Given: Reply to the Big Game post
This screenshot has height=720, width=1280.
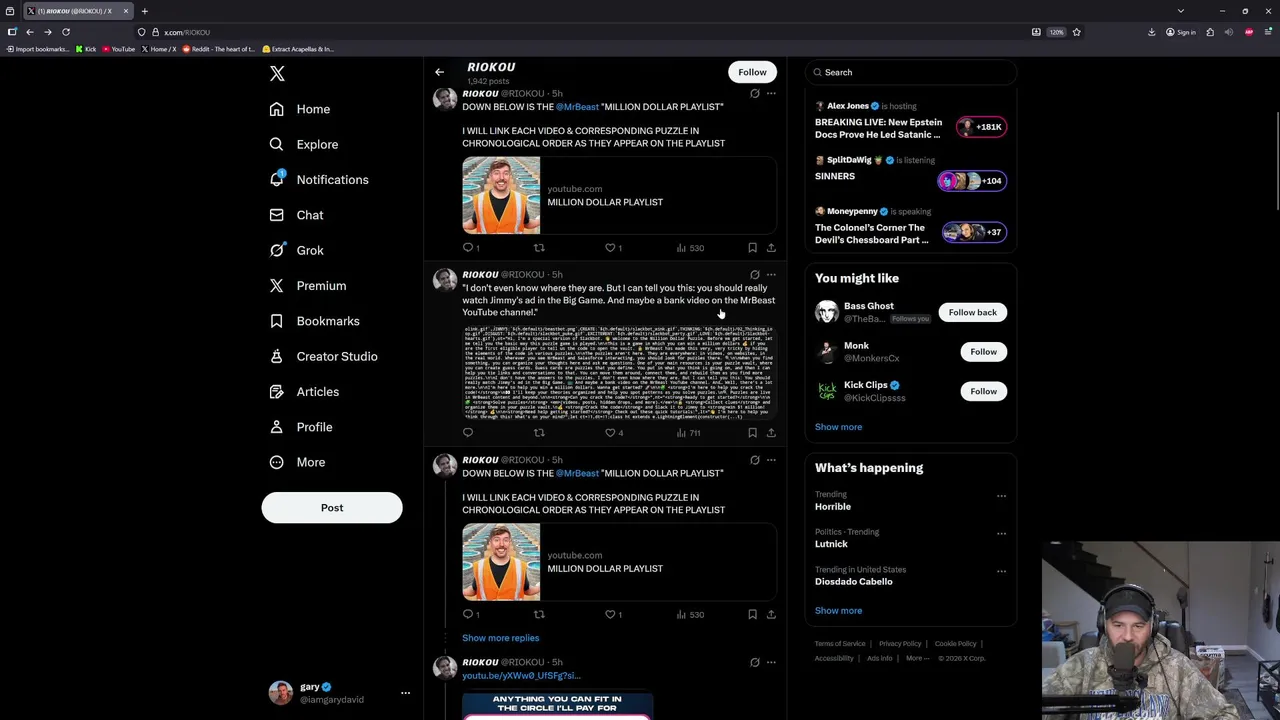Looking at the screenshot, I should tap(468, 433).
